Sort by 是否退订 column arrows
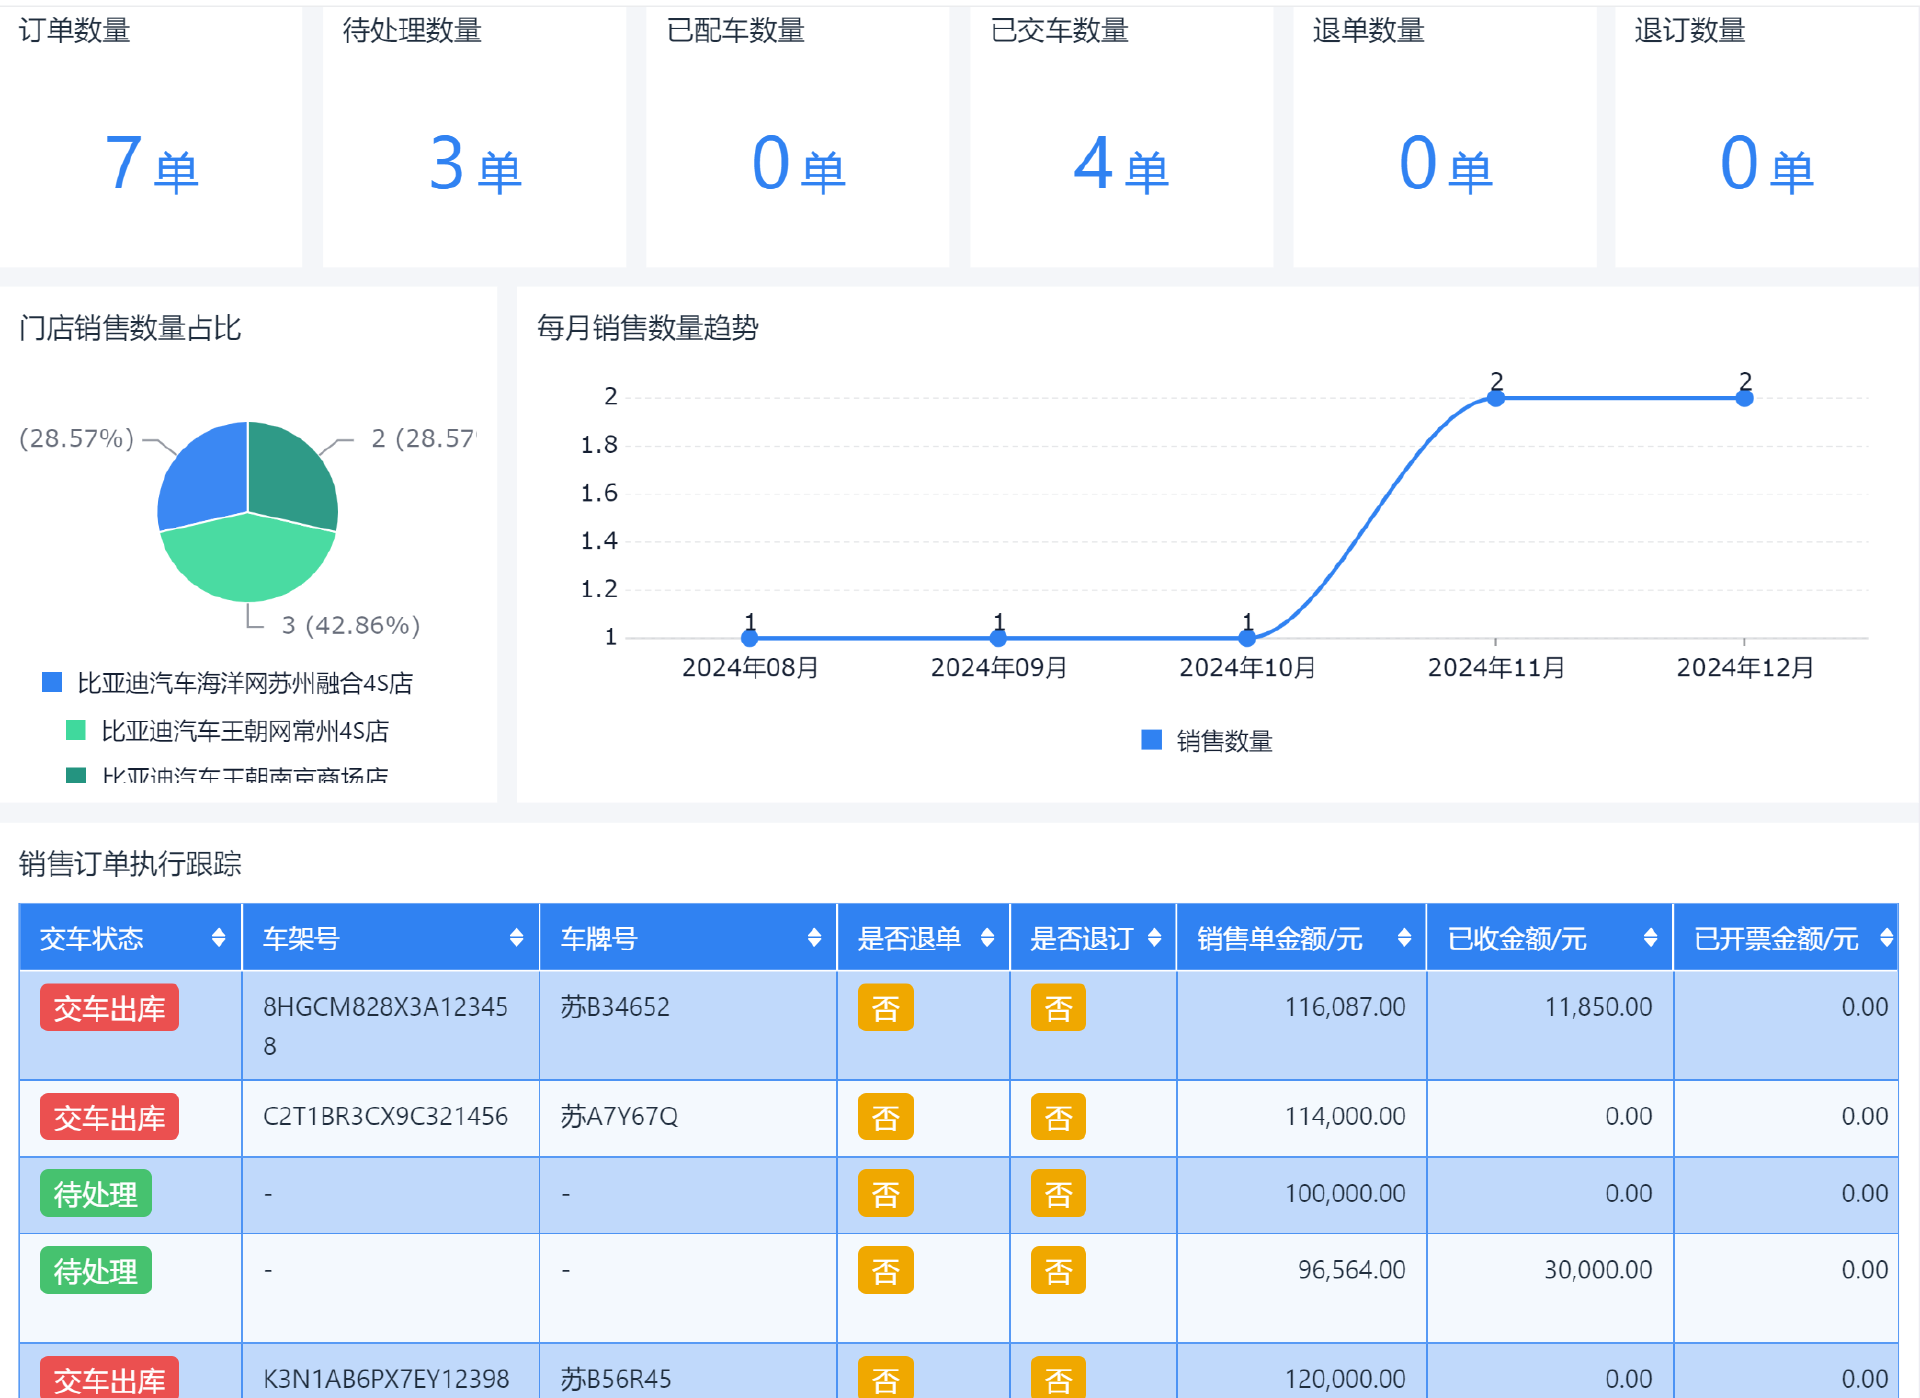Viewport: 1920px width, 1398px height. pos(1154,938)
